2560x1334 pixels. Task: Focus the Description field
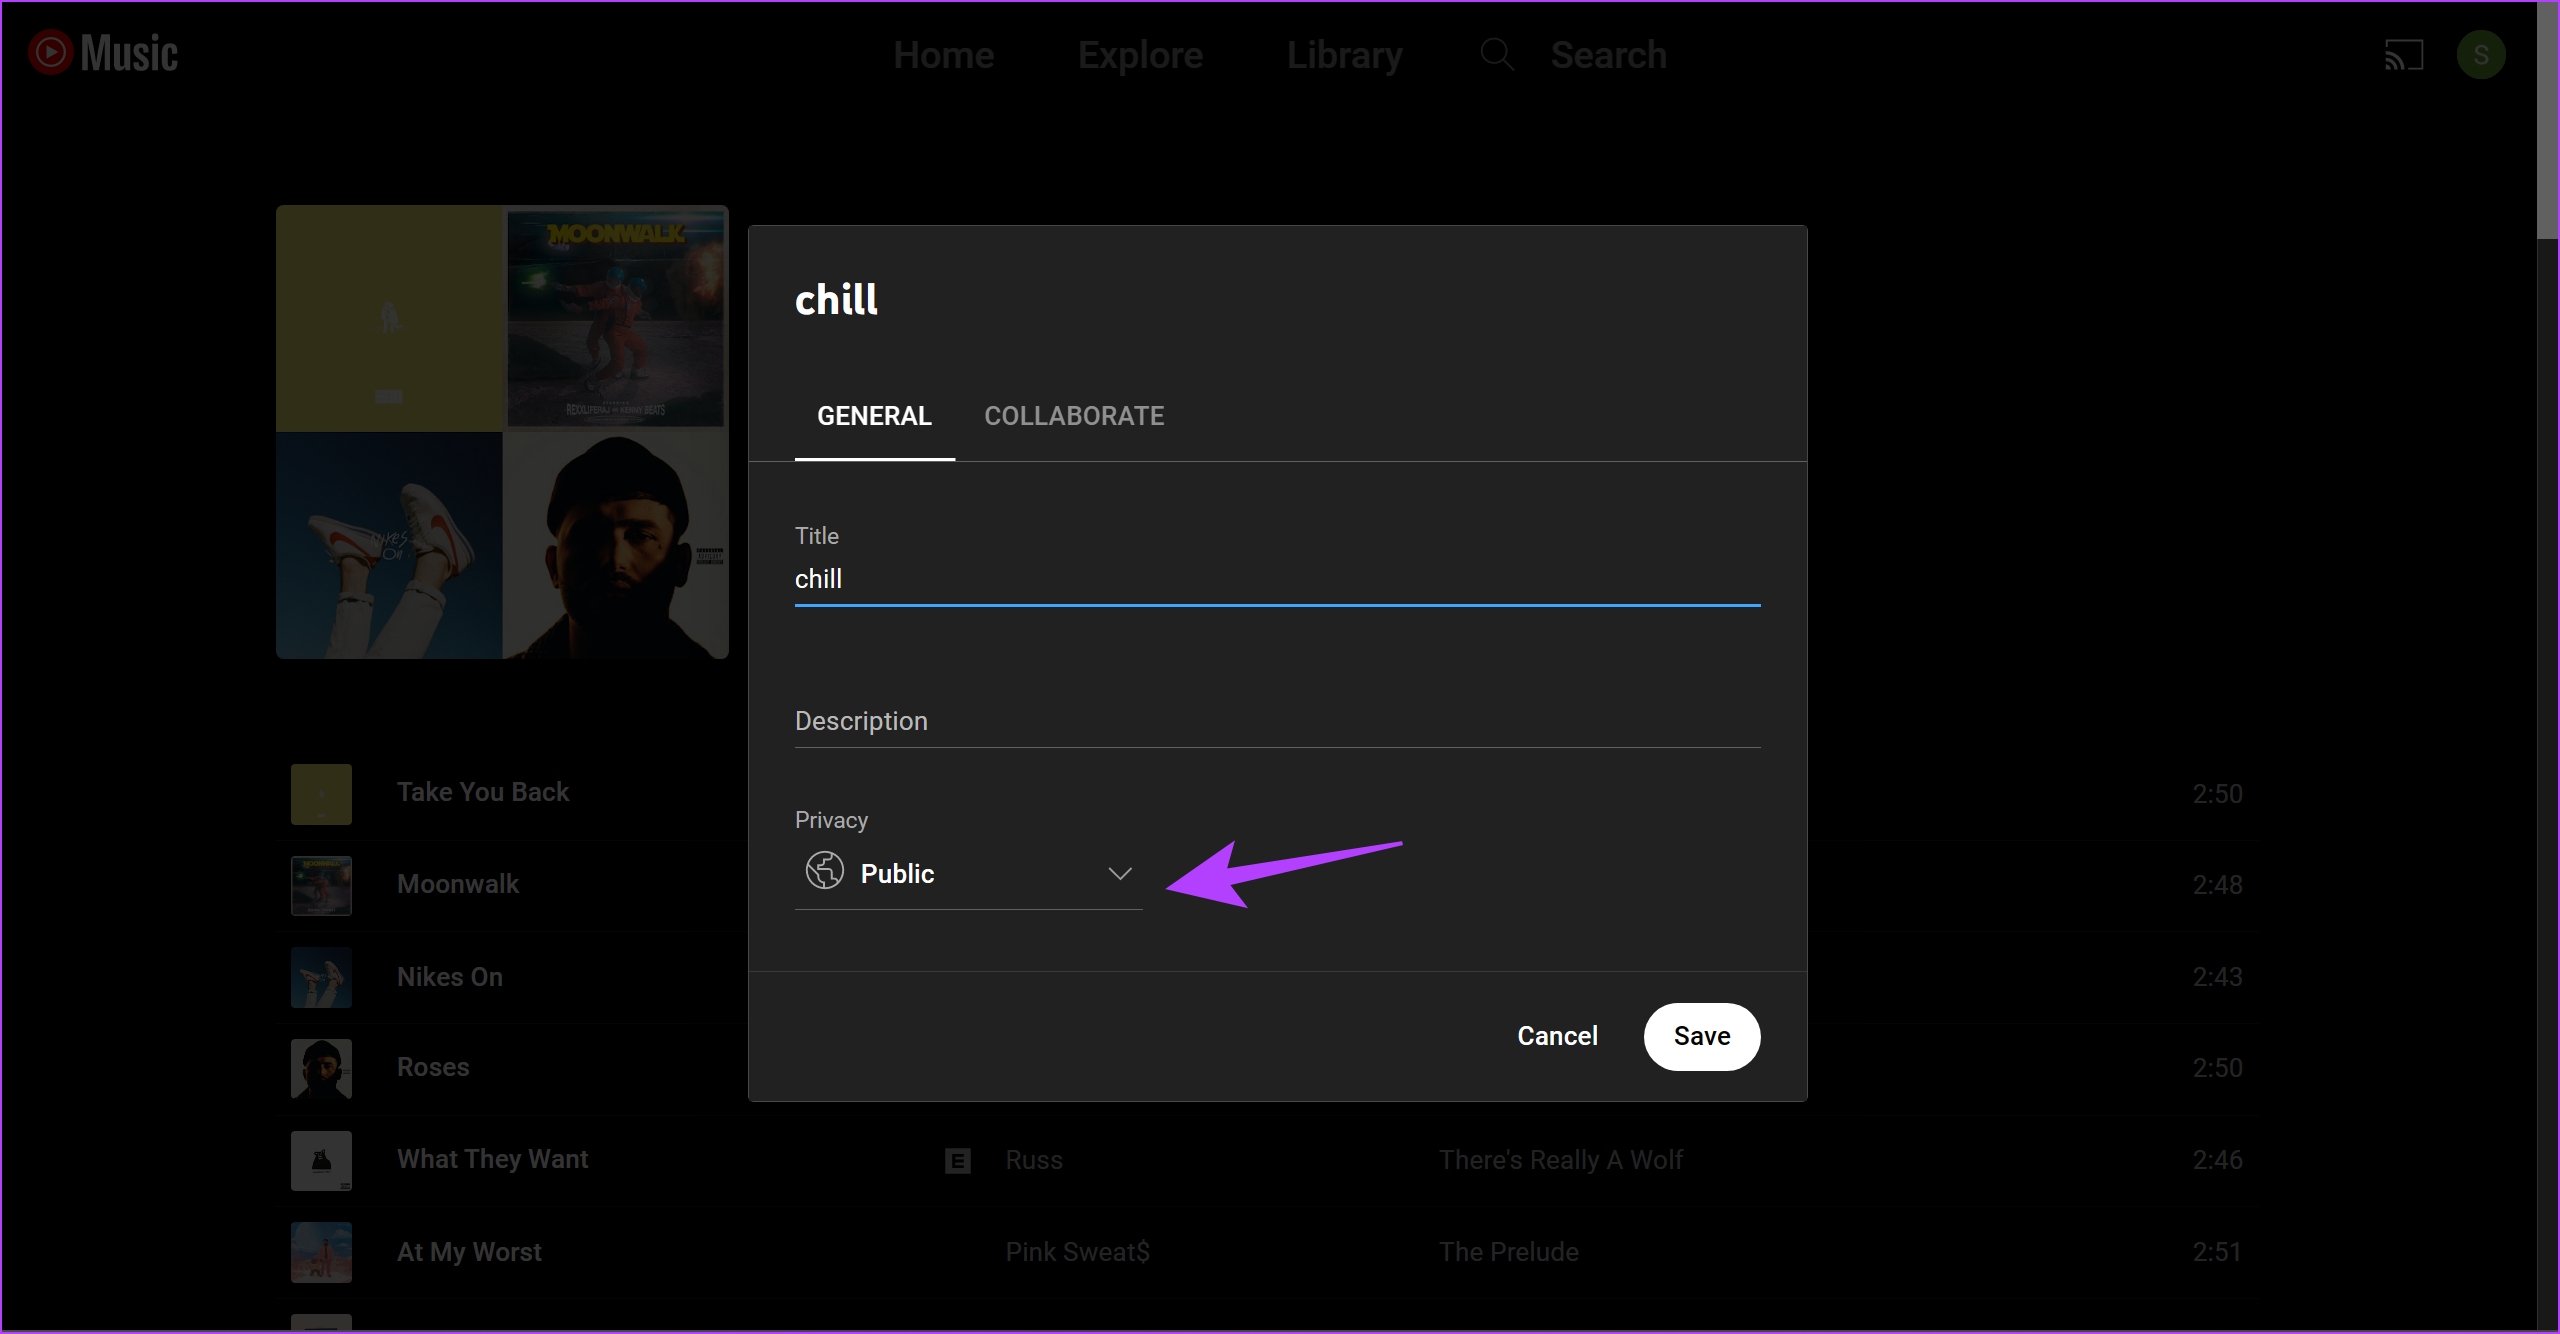(1276, 721)
